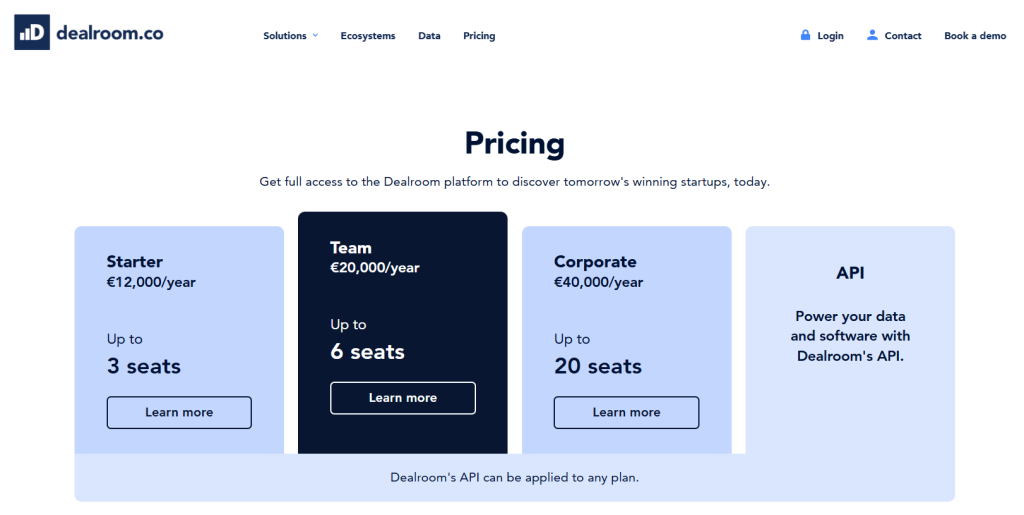Click Learn more under Corporate plan
The width and height of the screenshot is (1024, 515).
pos(626,412)
